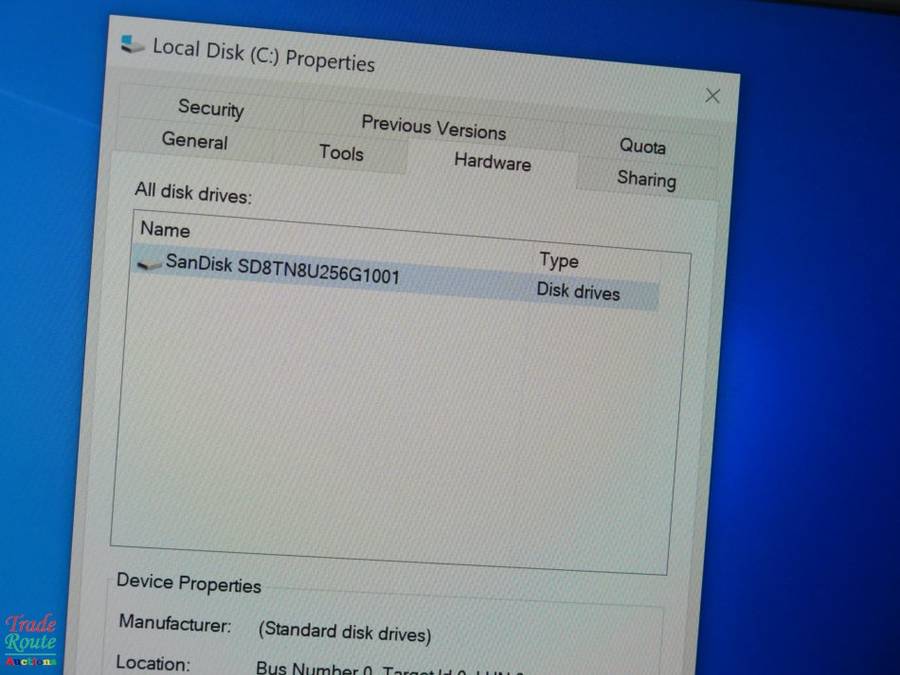Click the Disk drives type cell

[x=578, y=293]
